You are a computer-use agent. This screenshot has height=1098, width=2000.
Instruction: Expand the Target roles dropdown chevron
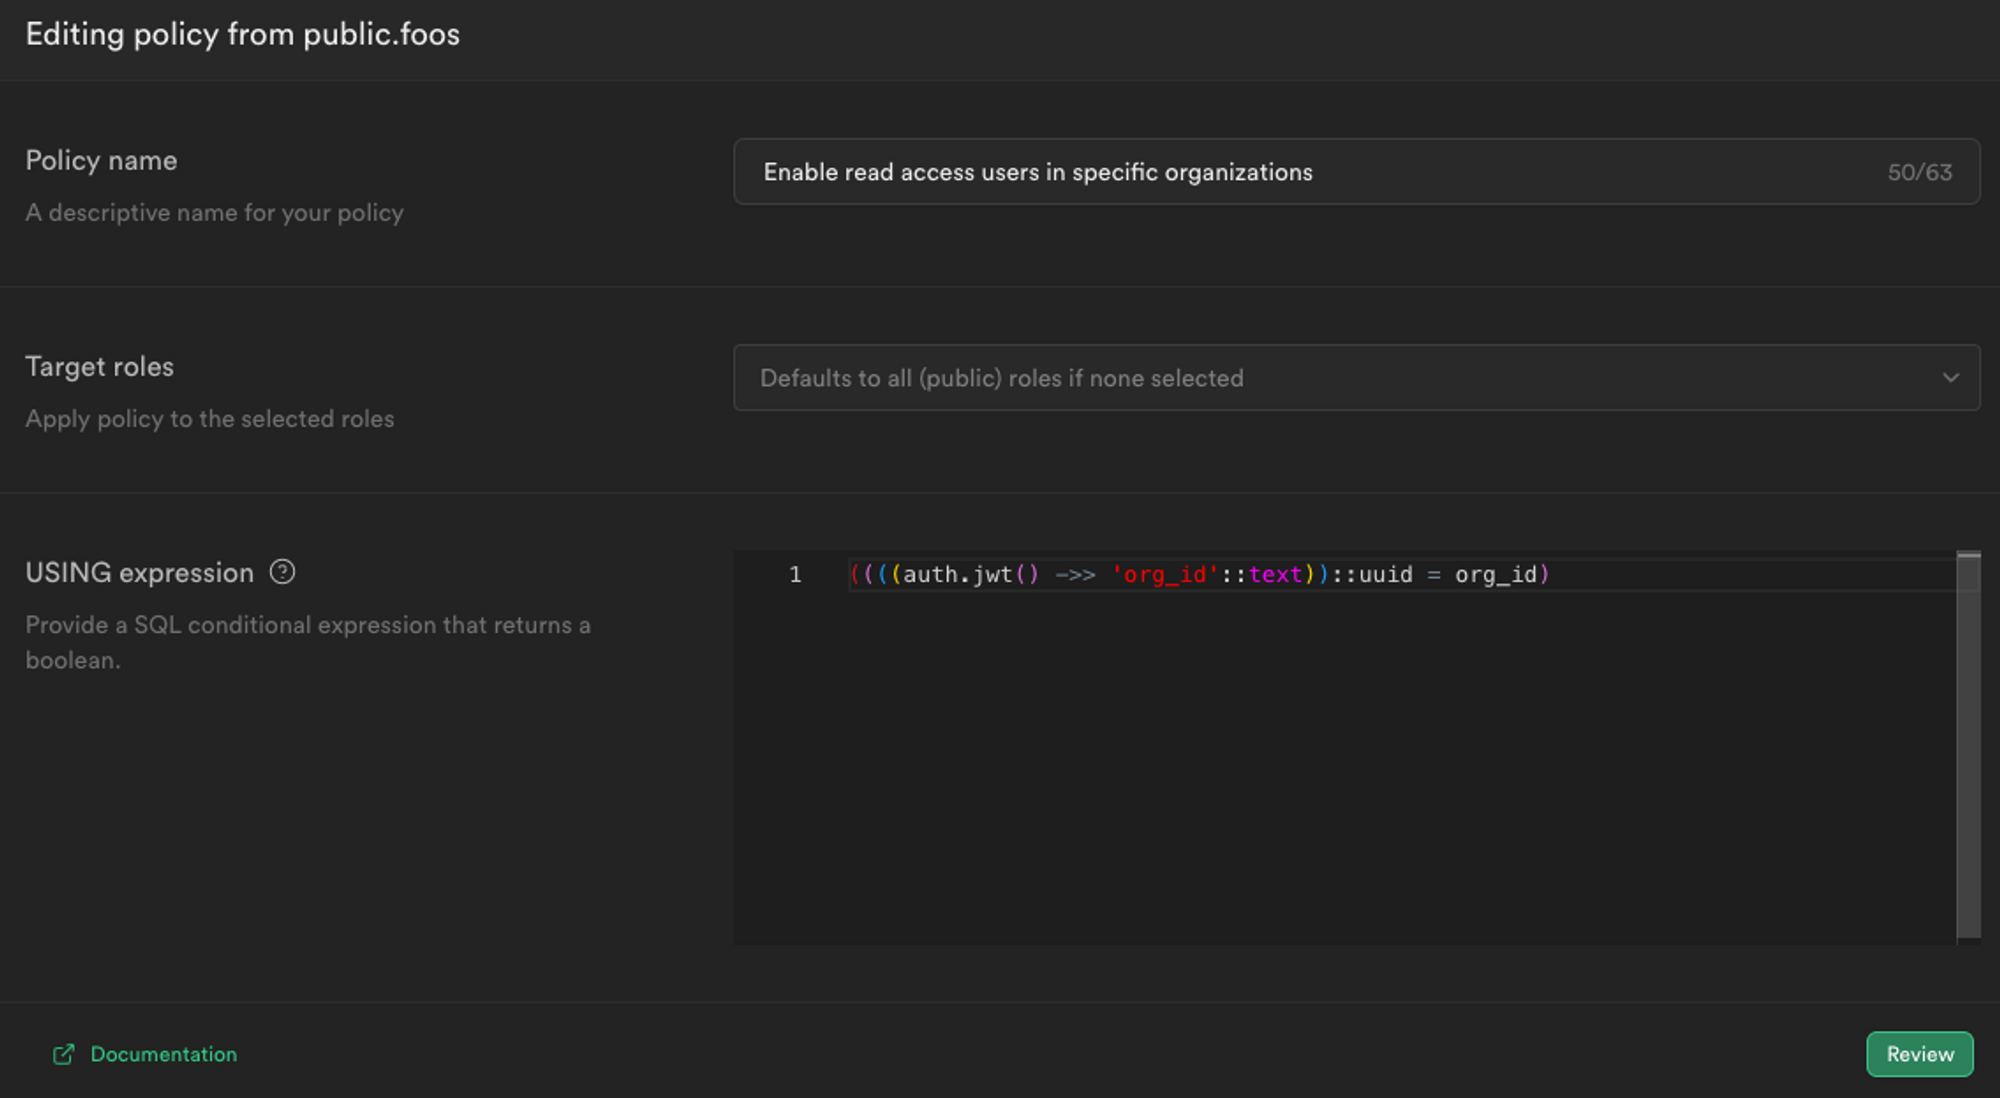click(x=1950, y=378)
